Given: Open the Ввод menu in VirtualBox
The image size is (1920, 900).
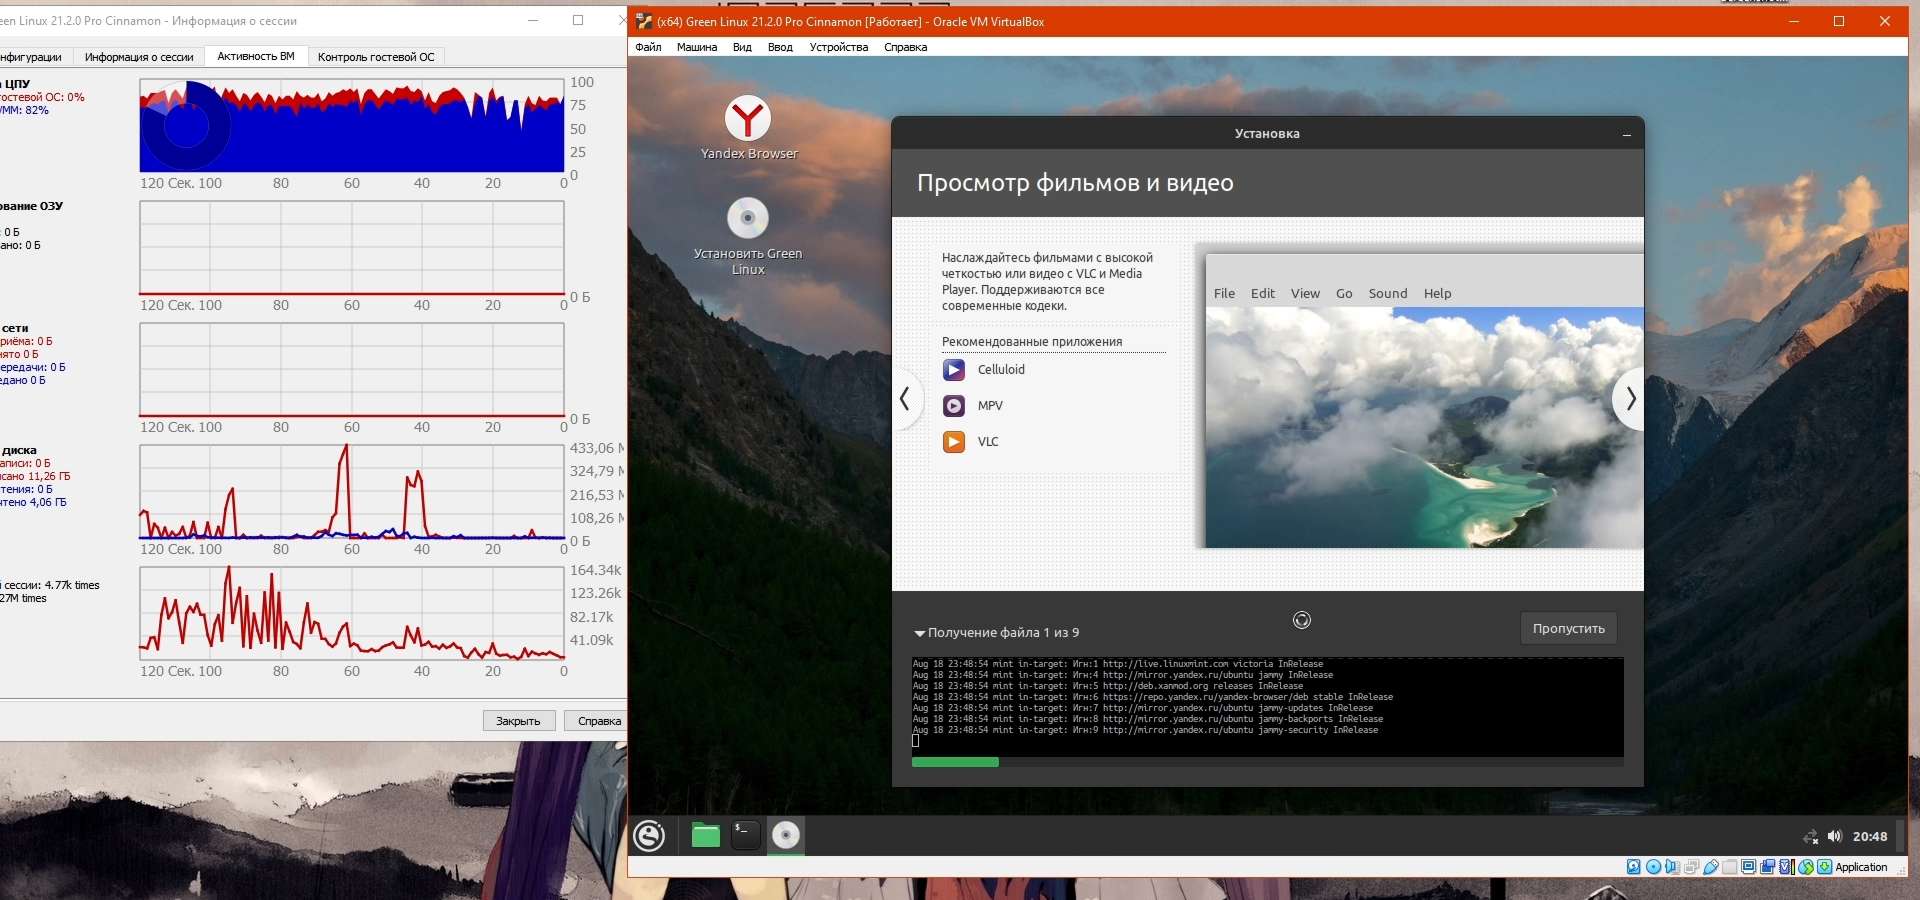Looking at the screenshot, I should [x=780, y=47].
